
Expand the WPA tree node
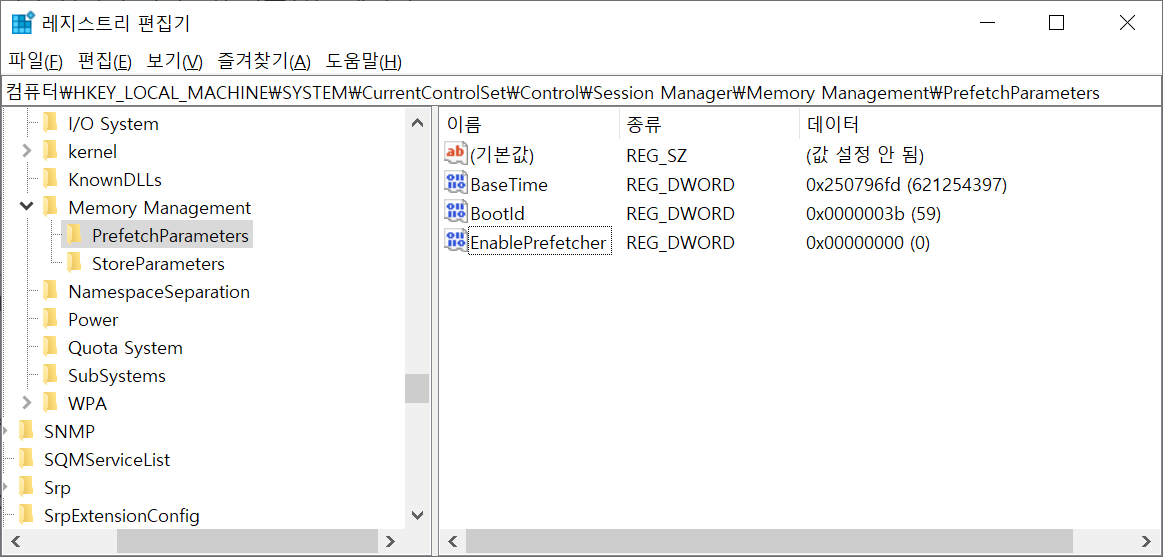point(27,403)
